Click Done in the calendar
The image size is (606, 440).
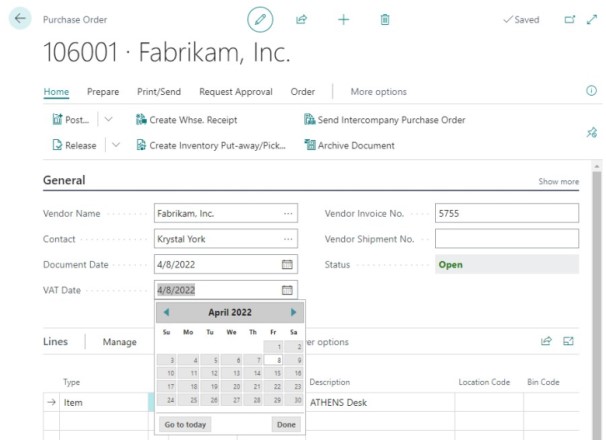tap(286, 425)
